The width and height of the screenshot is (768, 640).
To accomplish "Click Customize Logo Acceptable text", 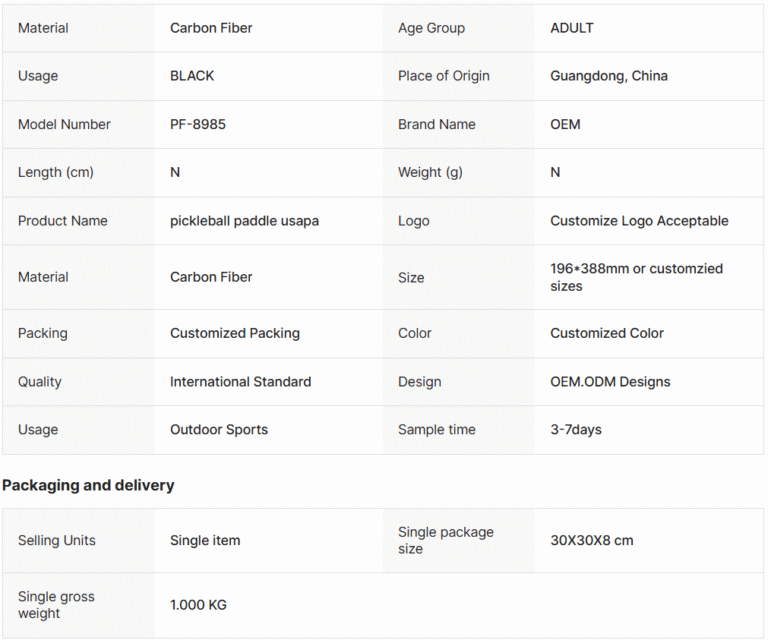I will 639,221.
